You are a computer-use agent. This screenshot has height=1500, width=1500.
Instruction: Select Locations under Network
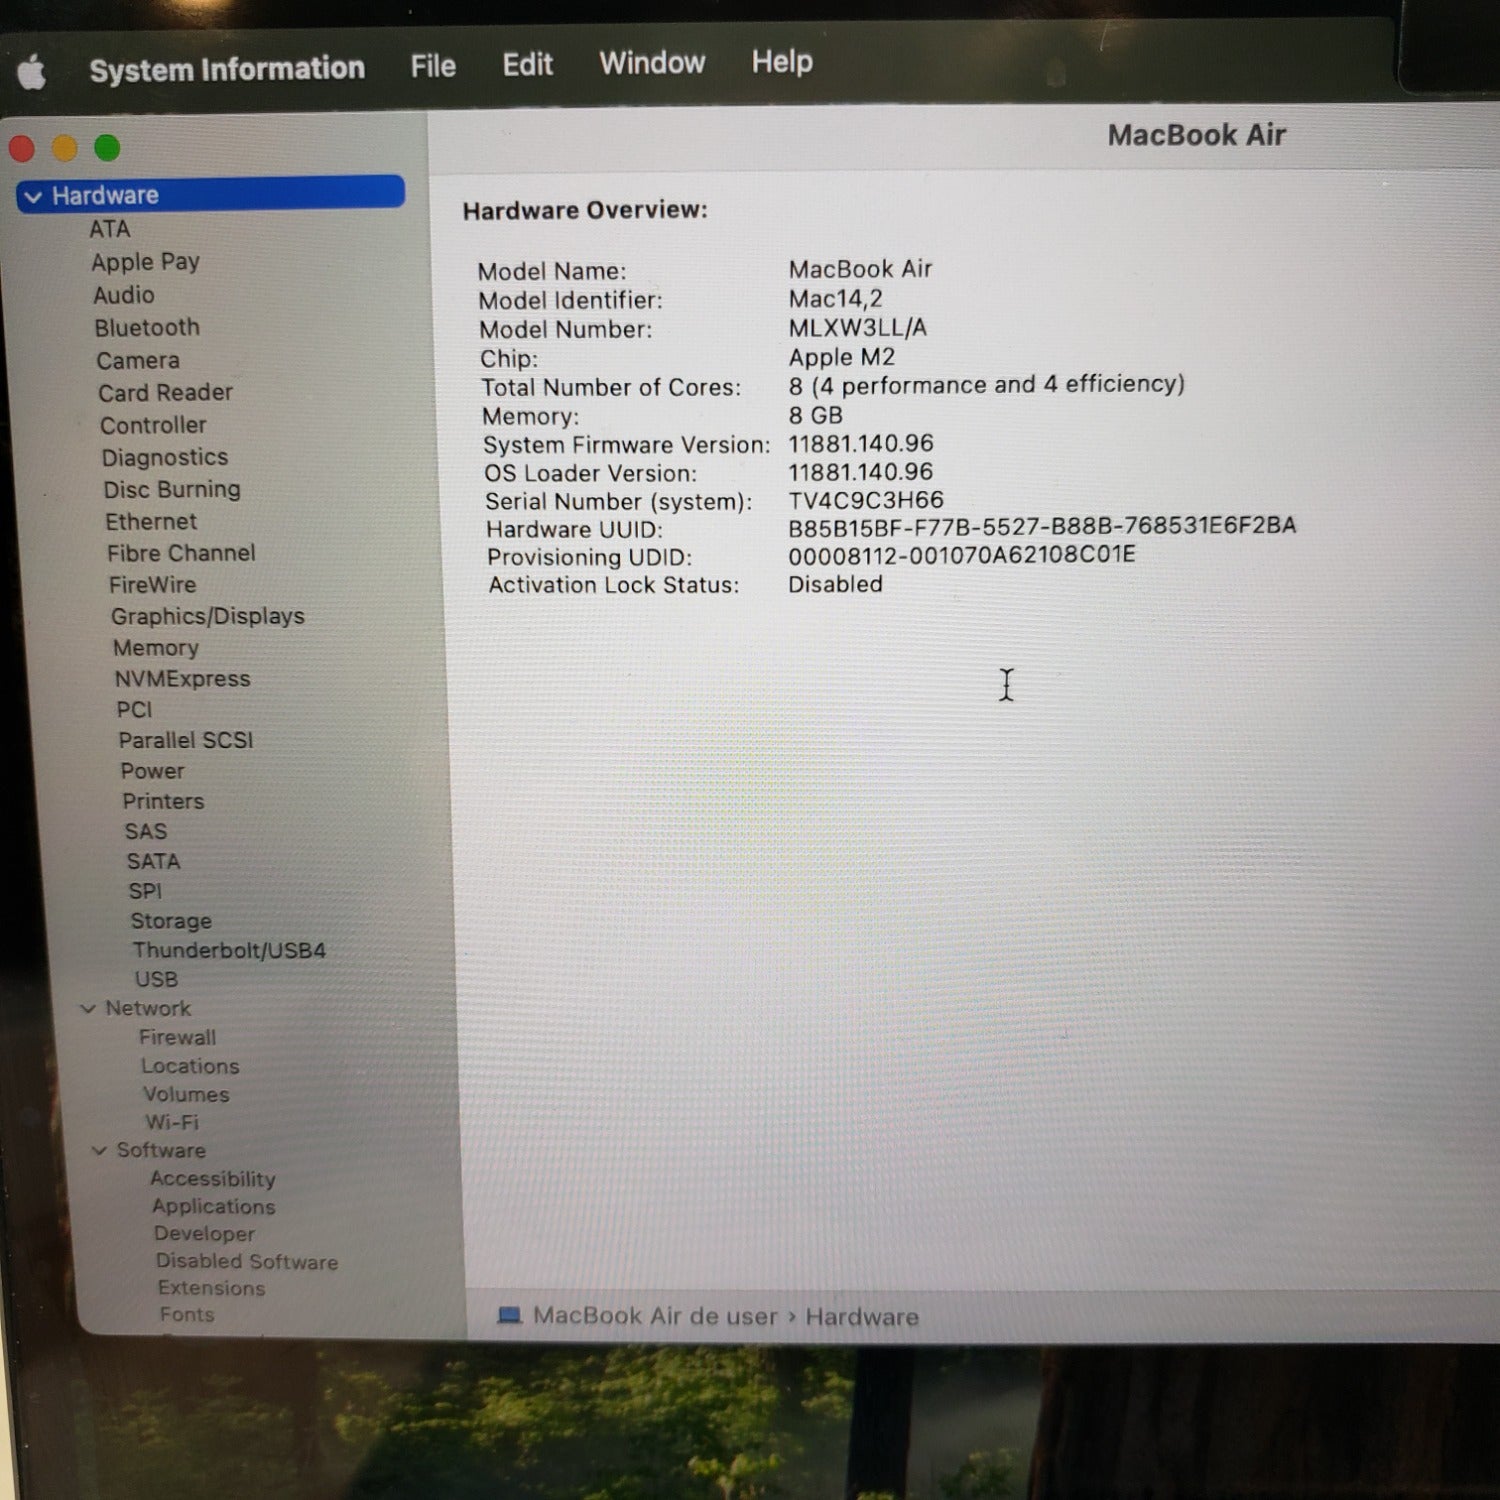[x=190, y=1067]
